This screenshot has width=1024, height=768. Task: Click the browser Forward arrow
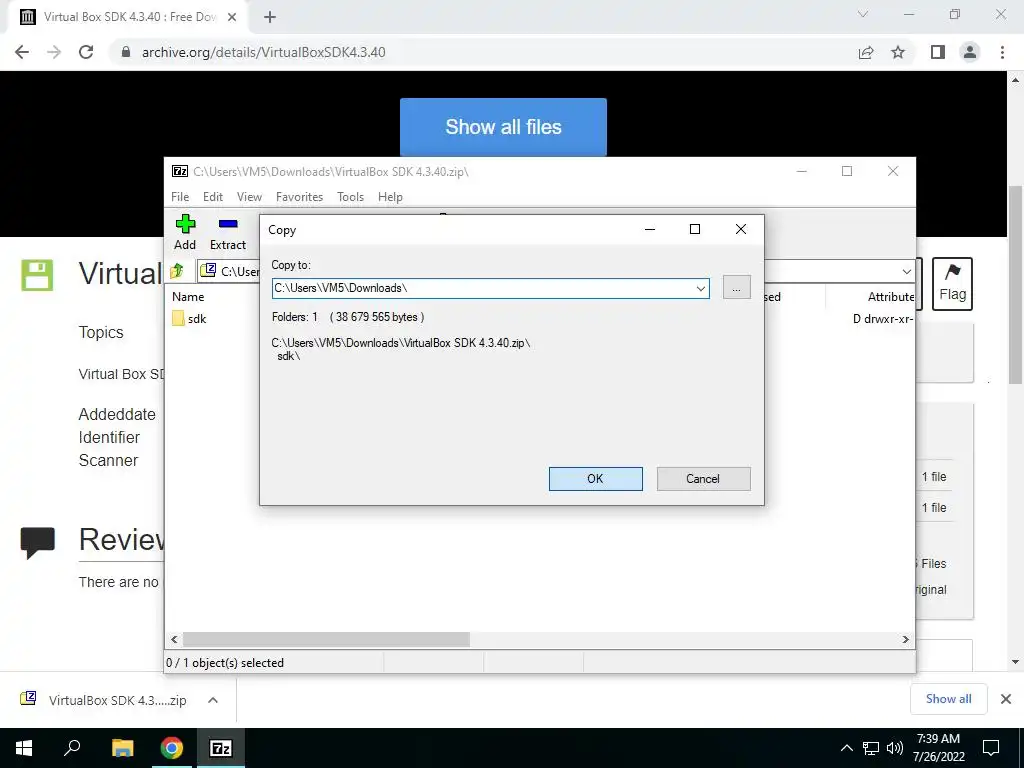54,52
